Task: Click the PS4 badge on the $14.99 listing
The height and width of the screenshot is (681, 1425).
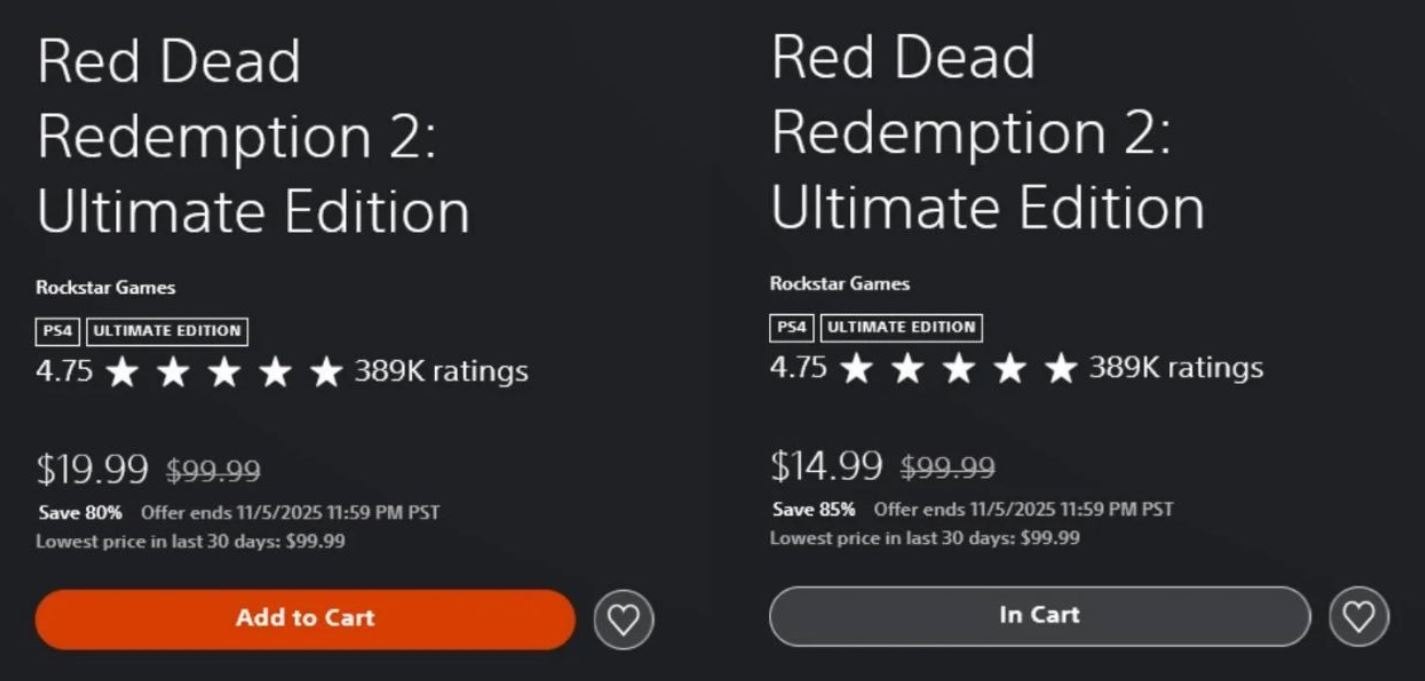Action: click(x=792, y=327)
